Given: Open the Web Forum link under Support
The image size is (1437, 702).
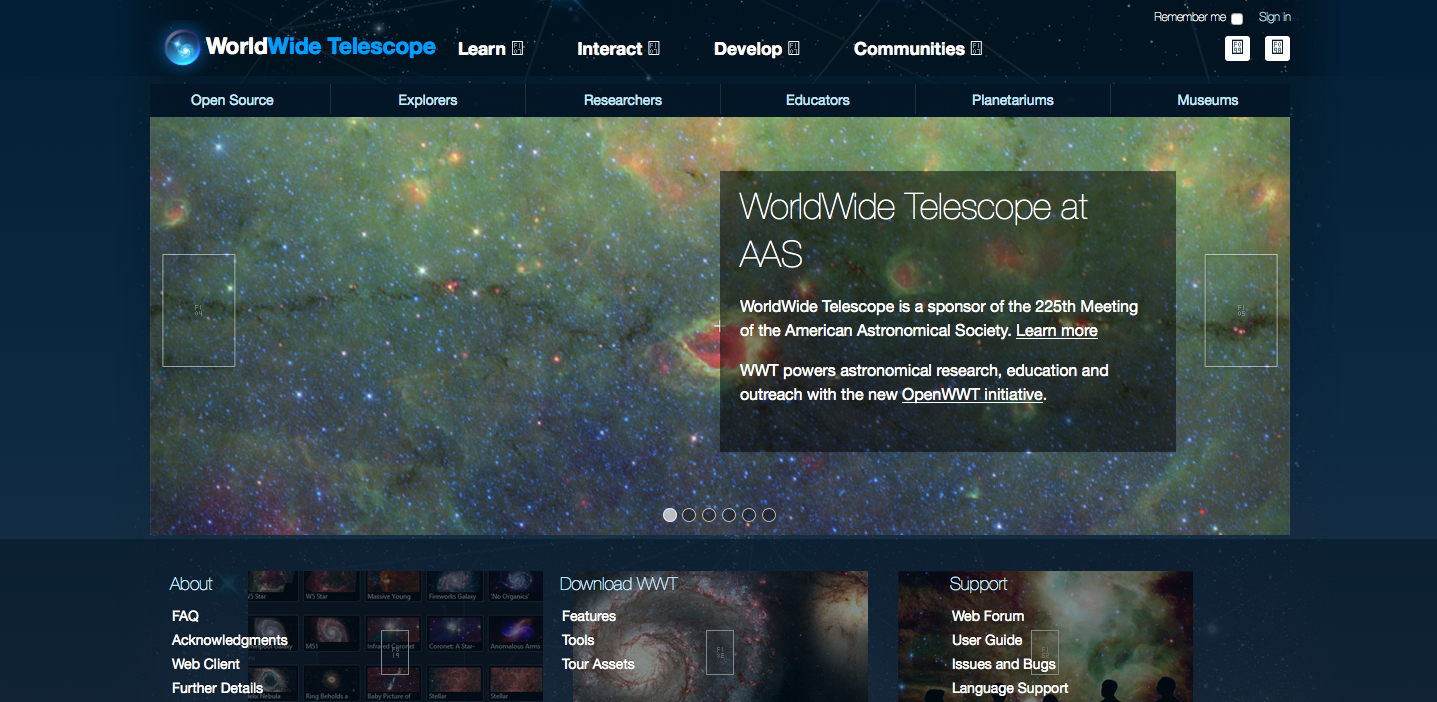Looking at the screenshot, I should coord(988,616).
